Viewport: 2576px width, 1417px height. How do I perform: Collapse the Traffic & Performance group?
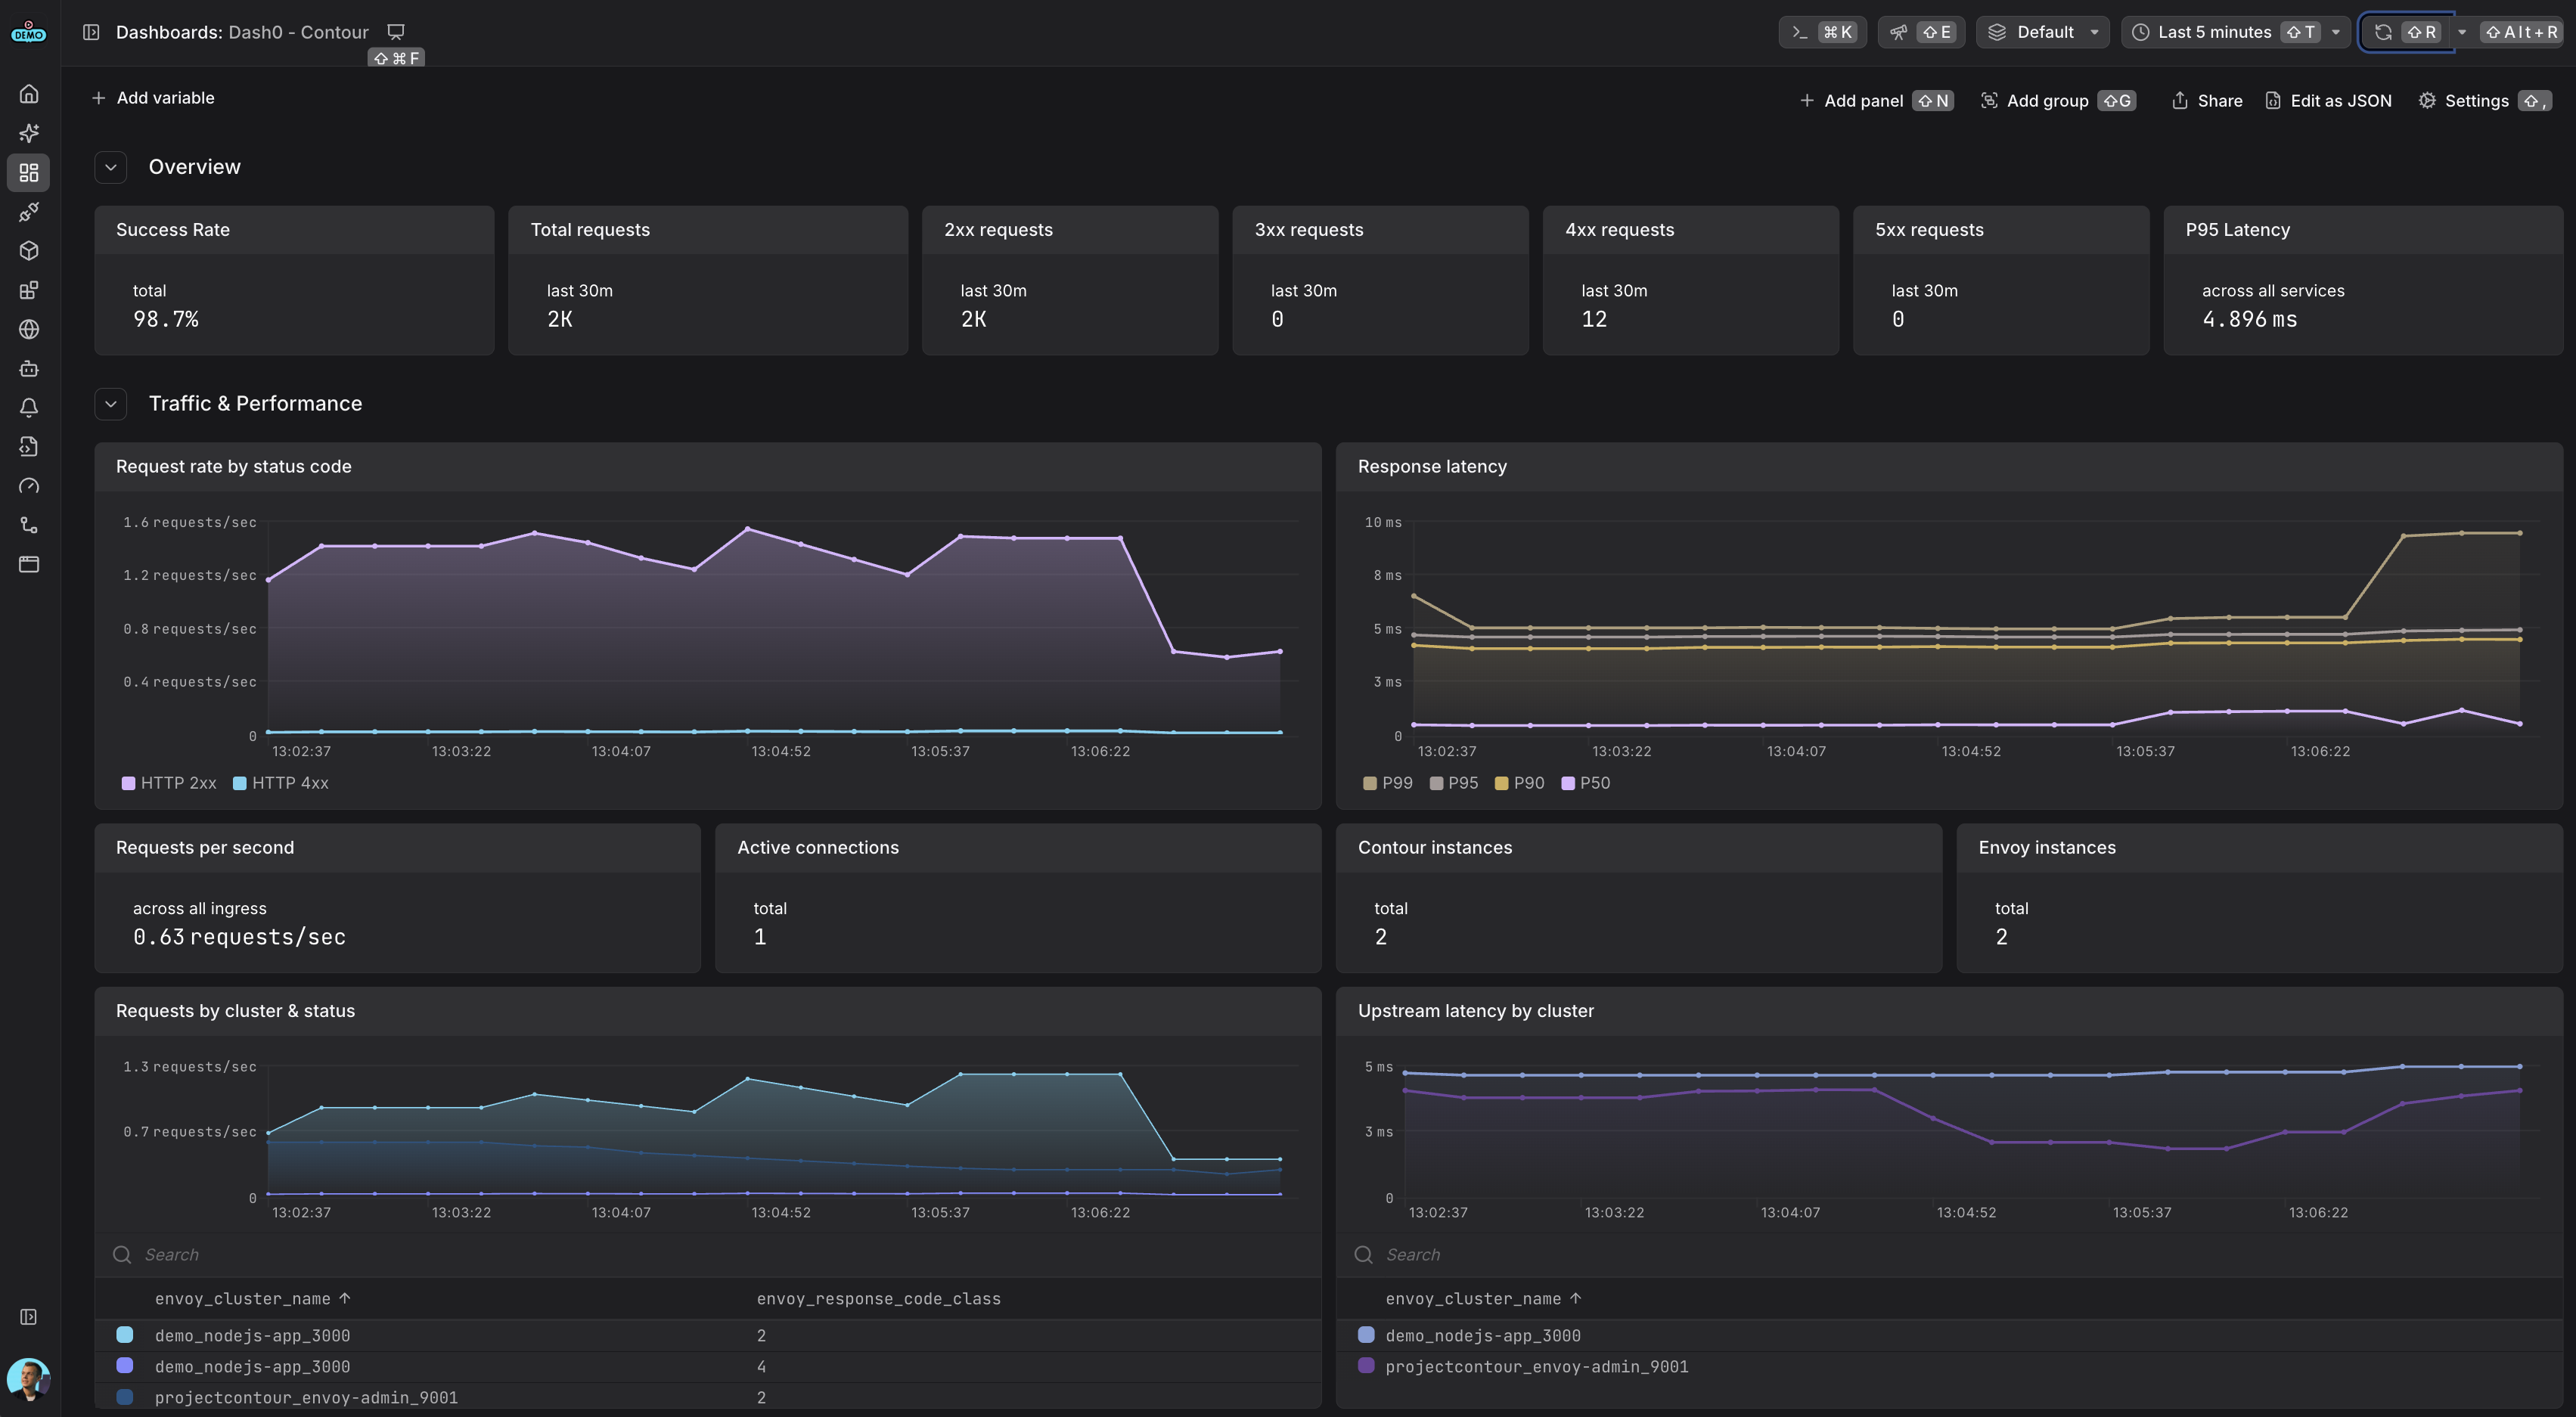point(111,404)
